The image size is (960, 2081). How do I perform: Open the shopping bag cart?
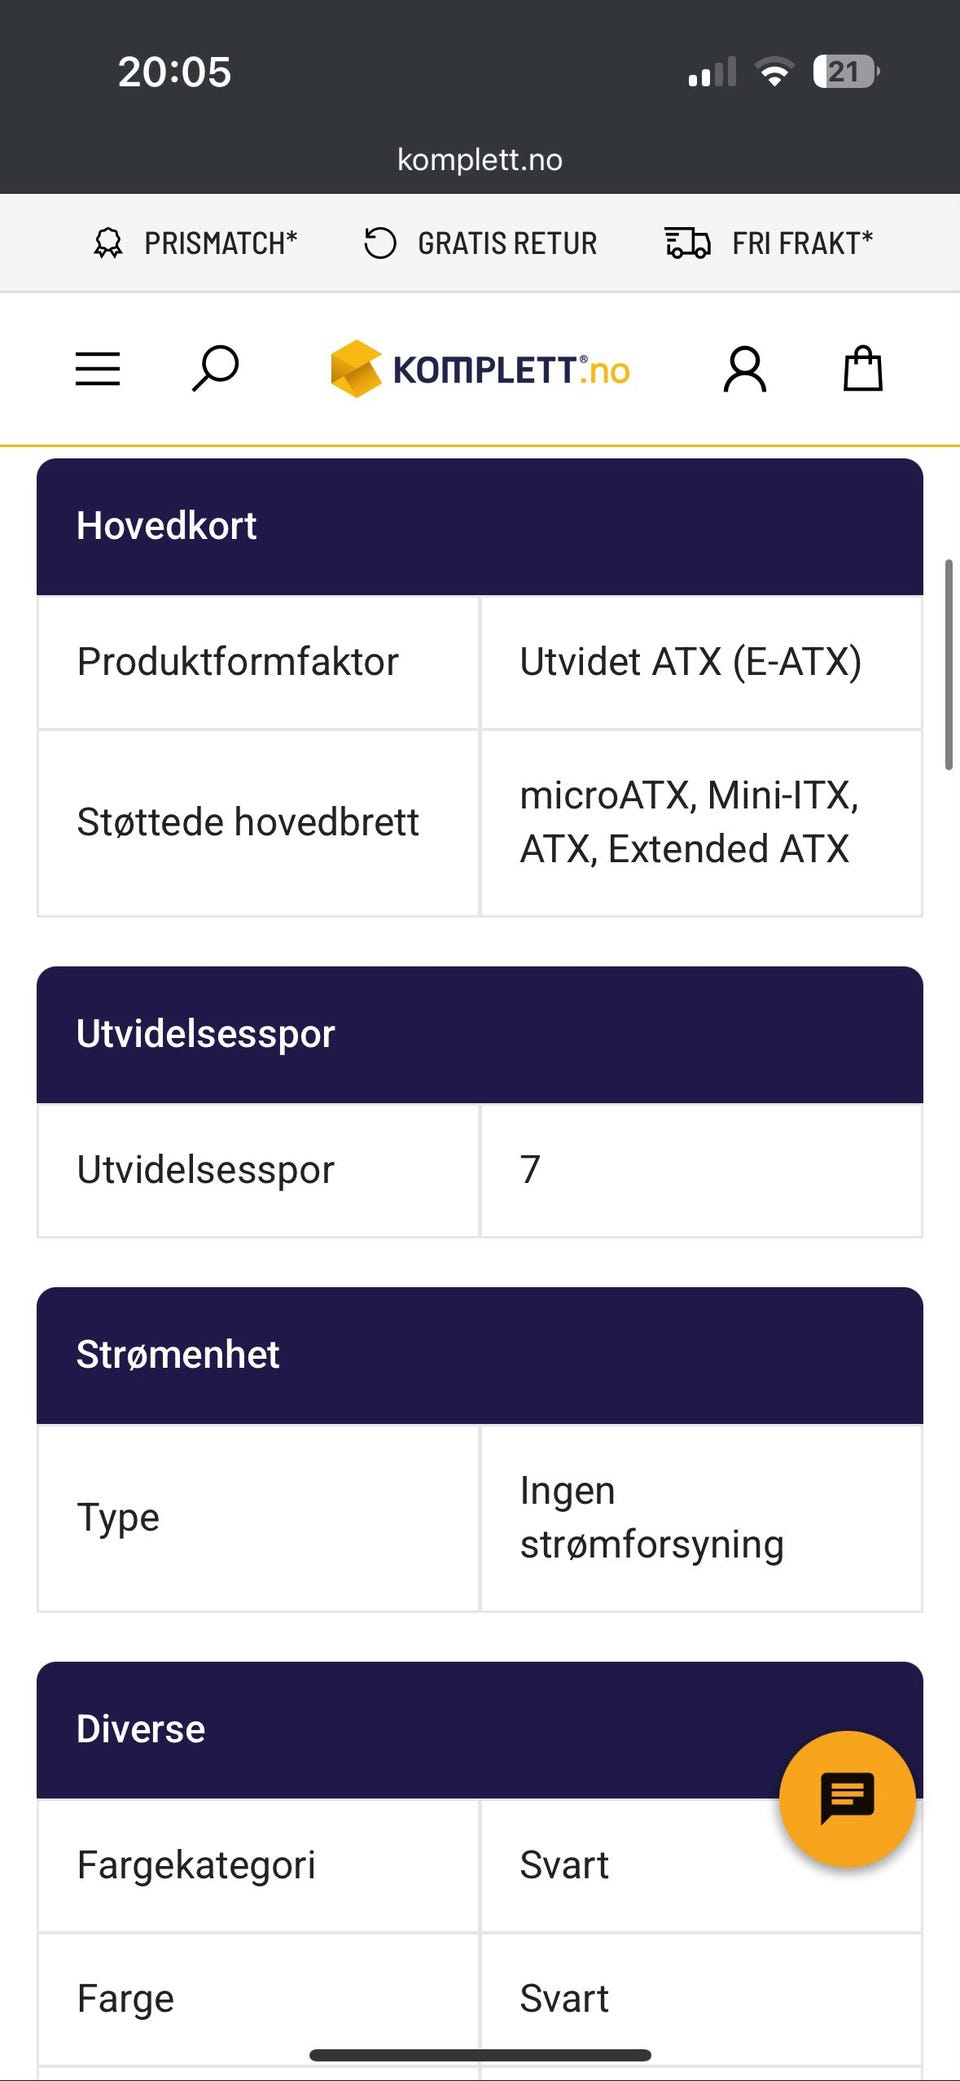pos(862,369)
